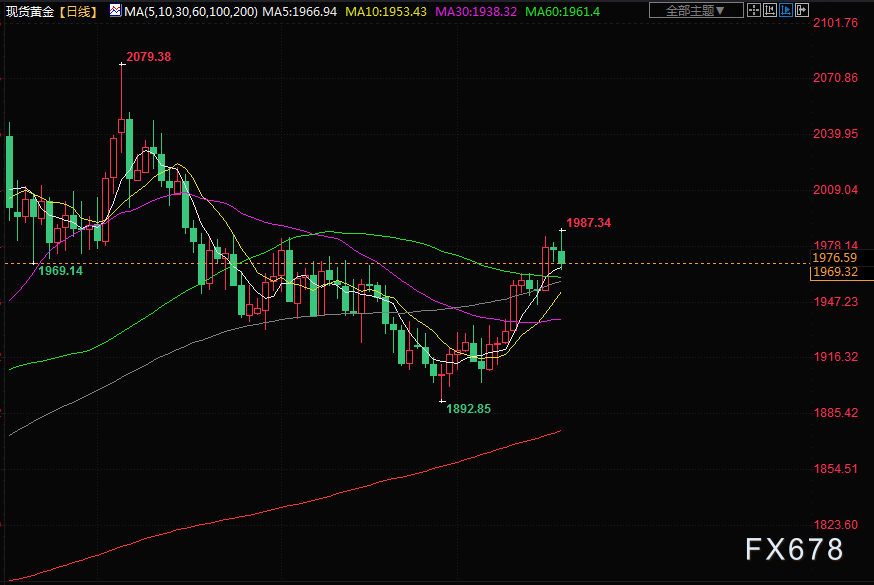This screenshot has height=585, width=874.
Task: Click the candlestick at the 2079.38 peak
Action: (122, 126)
